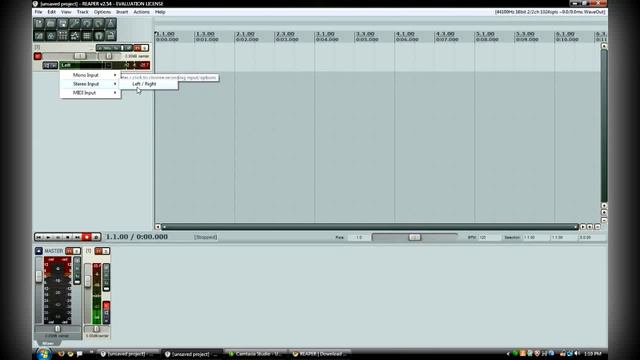Toggle master track mute in mixer
This screenshot has width=640, height=360.
pos(69,251)
